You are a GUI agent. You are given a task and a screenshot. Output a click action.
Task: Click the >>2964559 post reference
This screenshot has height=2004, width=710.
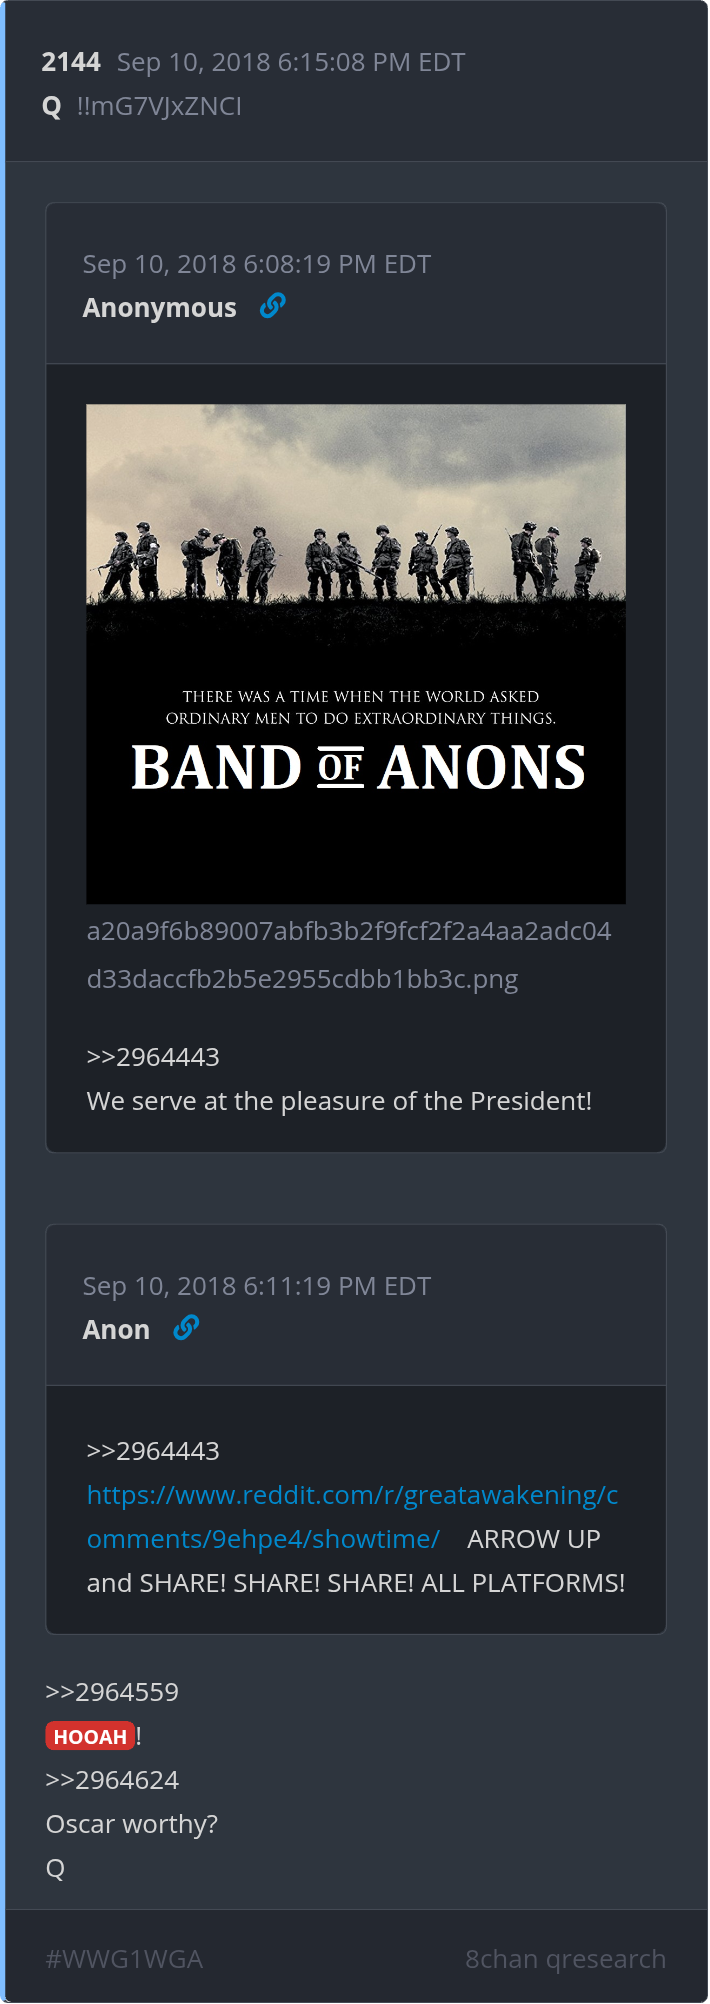point(112,1692)
